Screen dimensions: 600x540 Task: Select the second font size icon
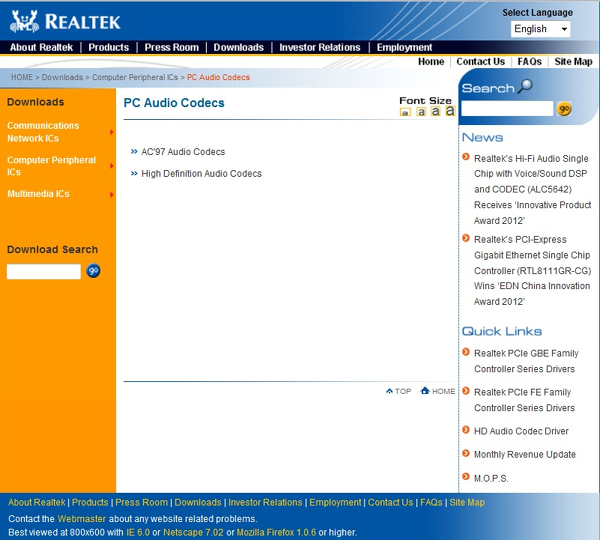pos(421,111)
